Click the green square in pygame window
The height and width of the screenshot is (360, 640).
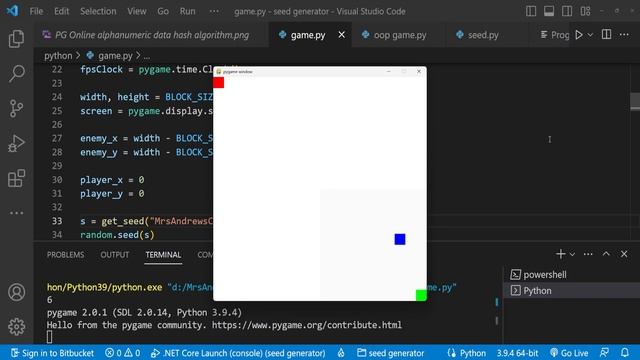(421, 295)
